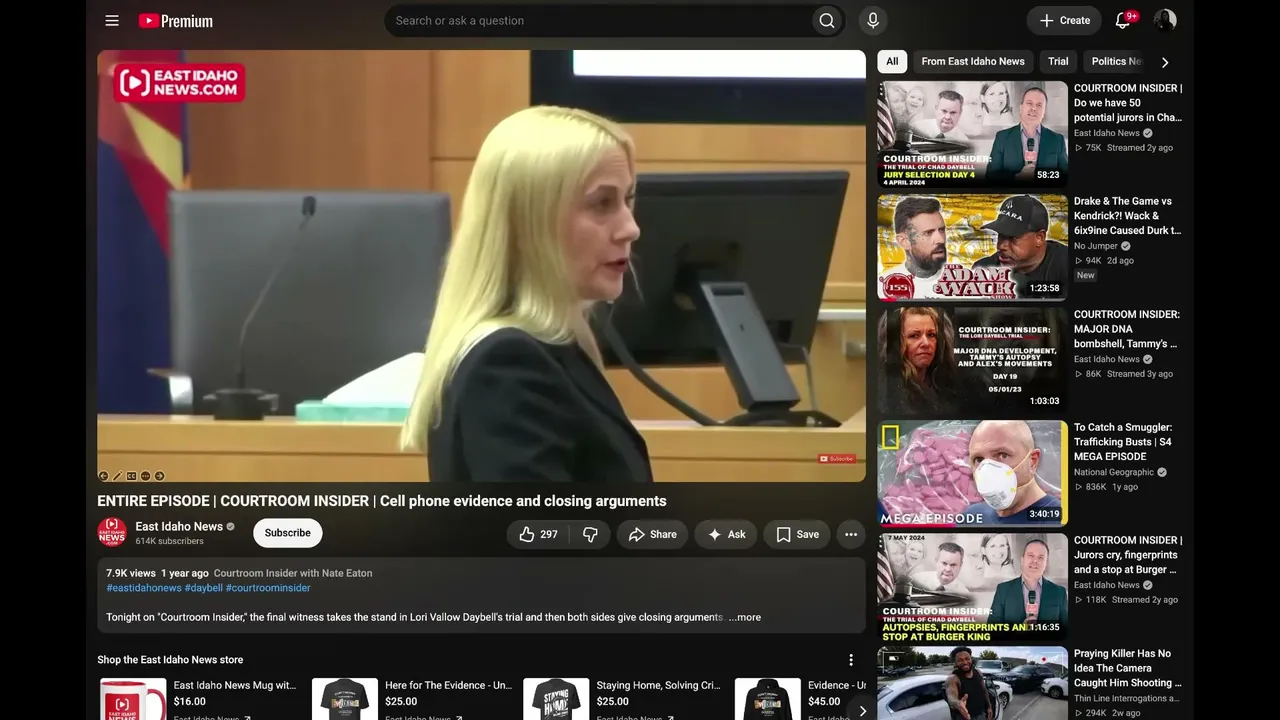Select the Trial filter chip

pos(1058,61)
